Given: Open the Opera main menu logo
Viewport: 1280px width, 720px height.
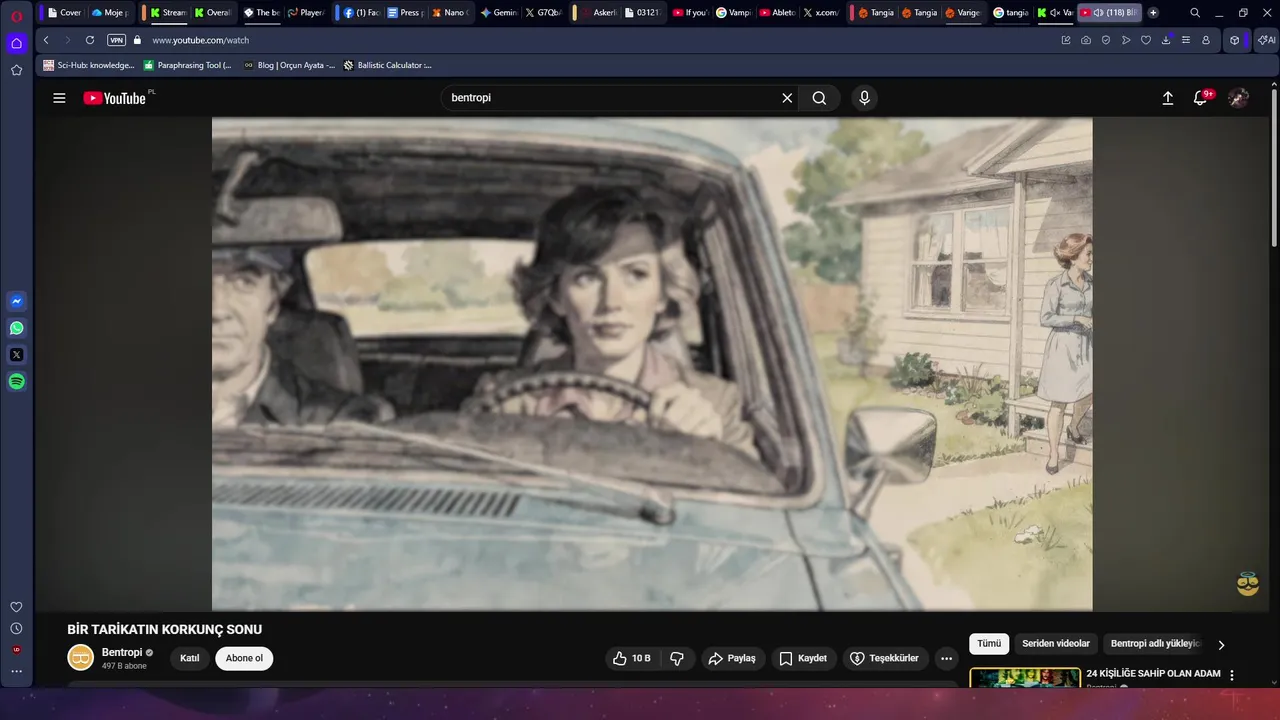Looking at the screenshot, I should (16, 15).
